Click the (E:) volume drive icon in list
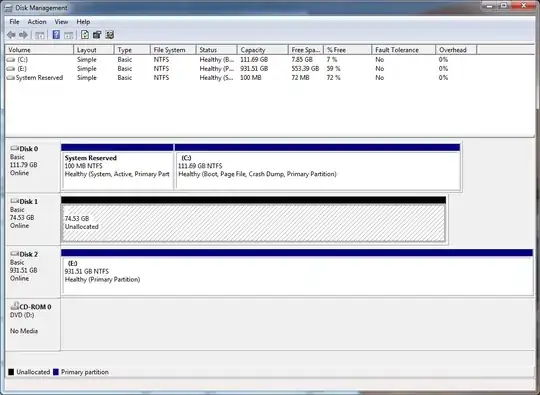The image size is (540, 395). click(11, 69)
